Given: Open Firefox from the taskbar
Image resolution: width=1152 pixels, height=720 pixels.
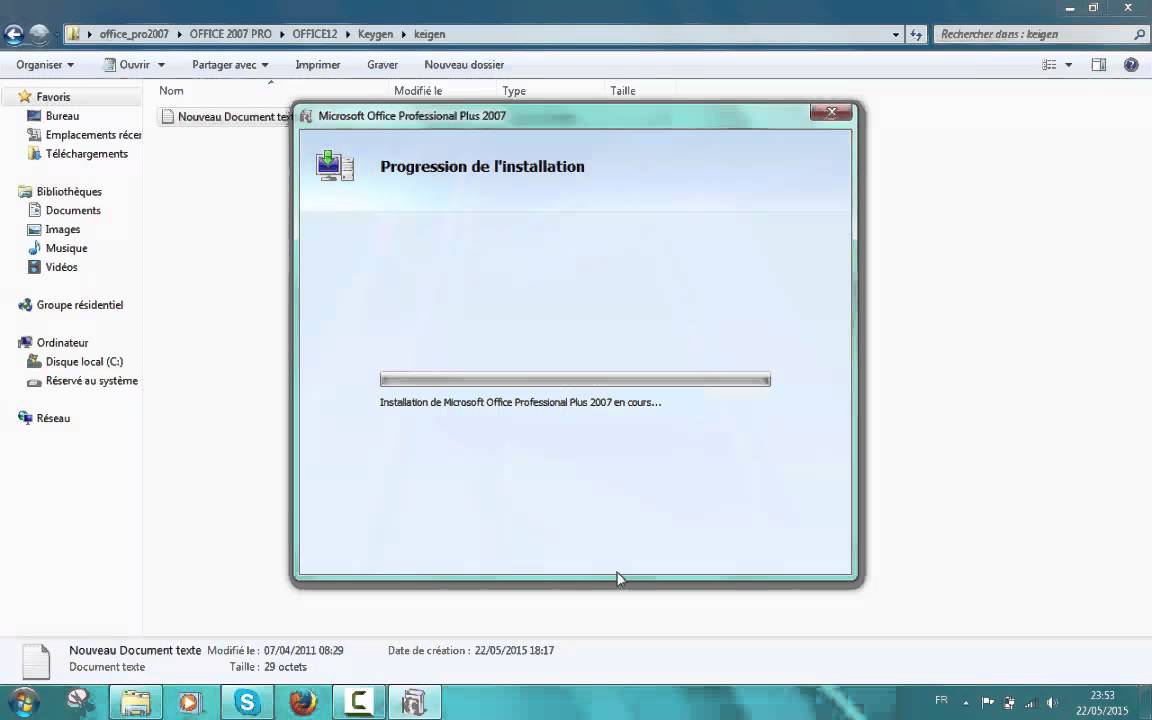Looking at the screenshot, I should (x=303, y=702).
